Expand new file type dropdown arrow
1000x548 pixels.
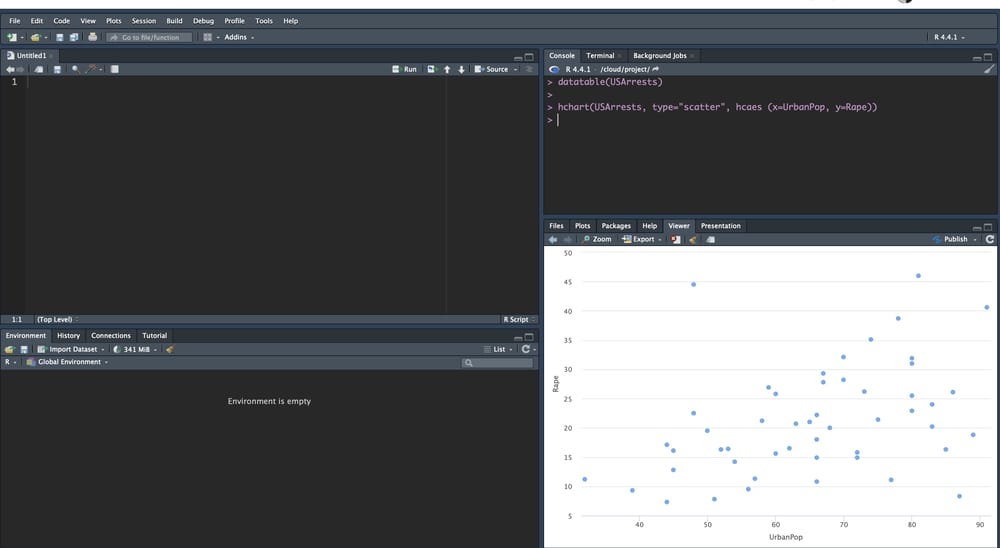tap(22, 38)
